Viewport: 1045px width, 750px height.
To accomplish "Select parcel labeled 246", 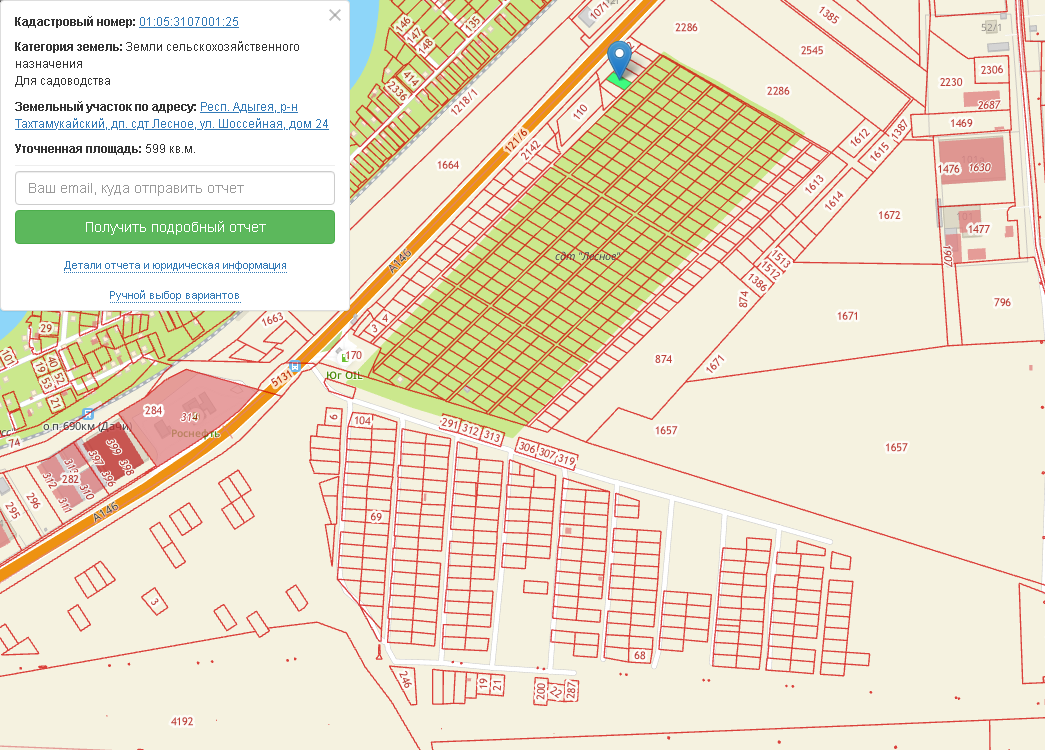I will pos(405,679).
